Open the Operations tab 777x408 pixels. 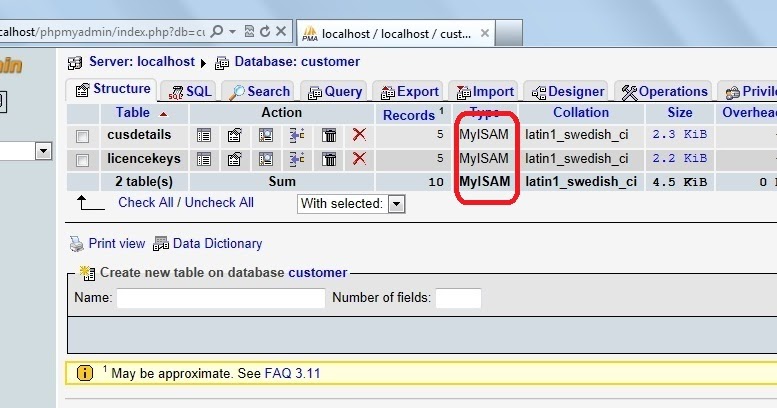click(x=664, y=92)
